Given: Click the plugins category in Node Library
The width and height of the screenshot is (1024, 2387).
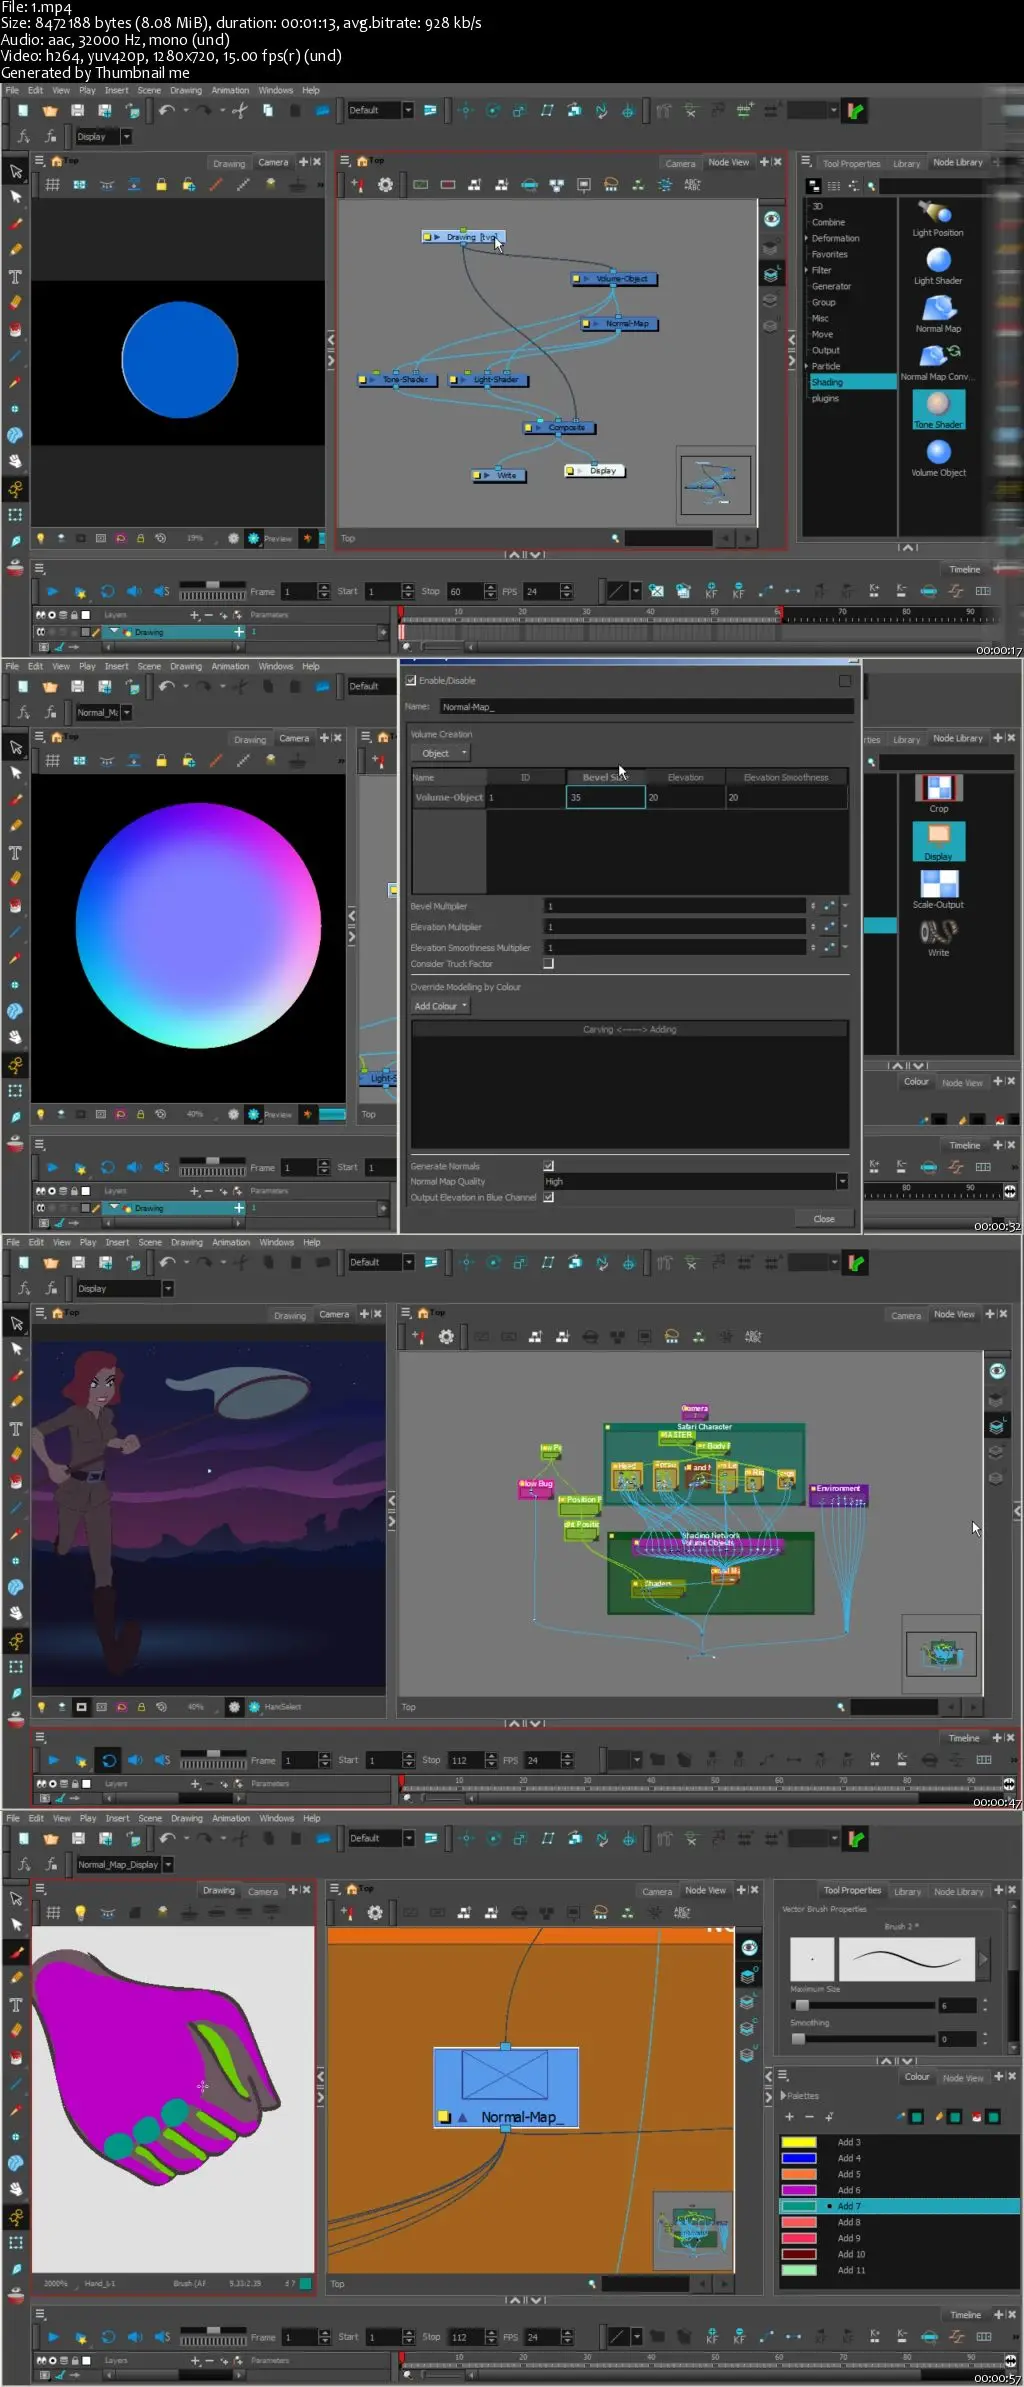Looking at the screenshot, I should pos(825,398).
